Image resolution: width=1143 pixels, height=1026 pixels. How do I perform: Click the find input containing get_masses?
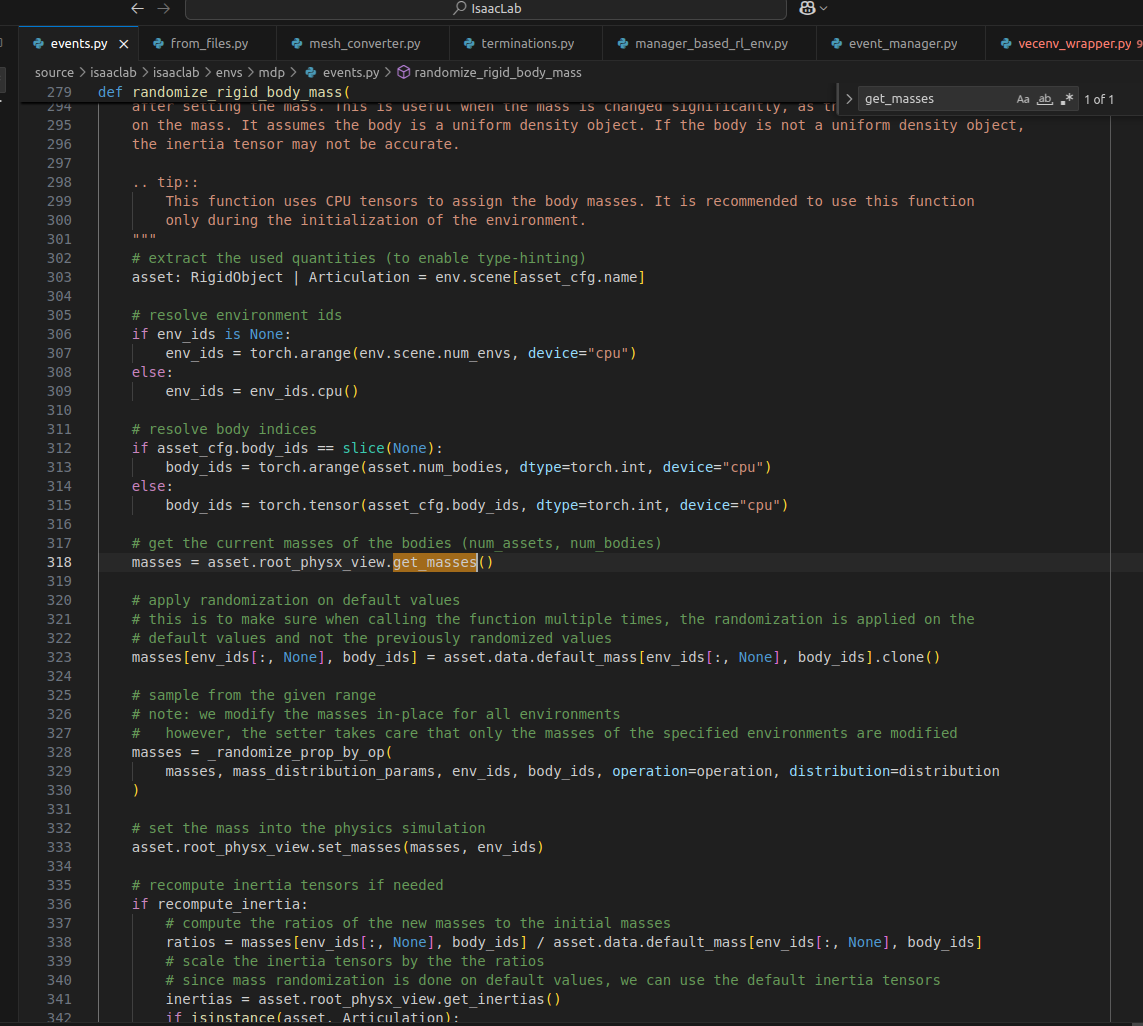935,98
